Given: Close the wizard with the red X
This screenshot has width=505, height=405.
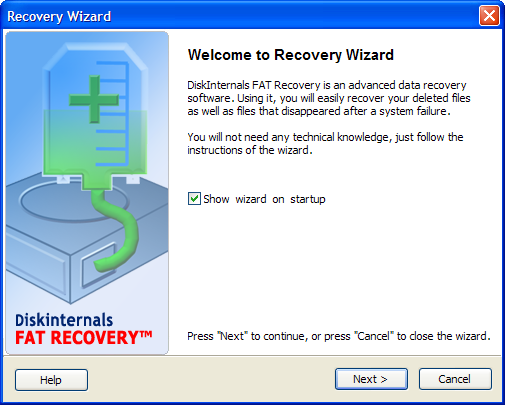Looking at the screenshot, I should click(489, 16).
